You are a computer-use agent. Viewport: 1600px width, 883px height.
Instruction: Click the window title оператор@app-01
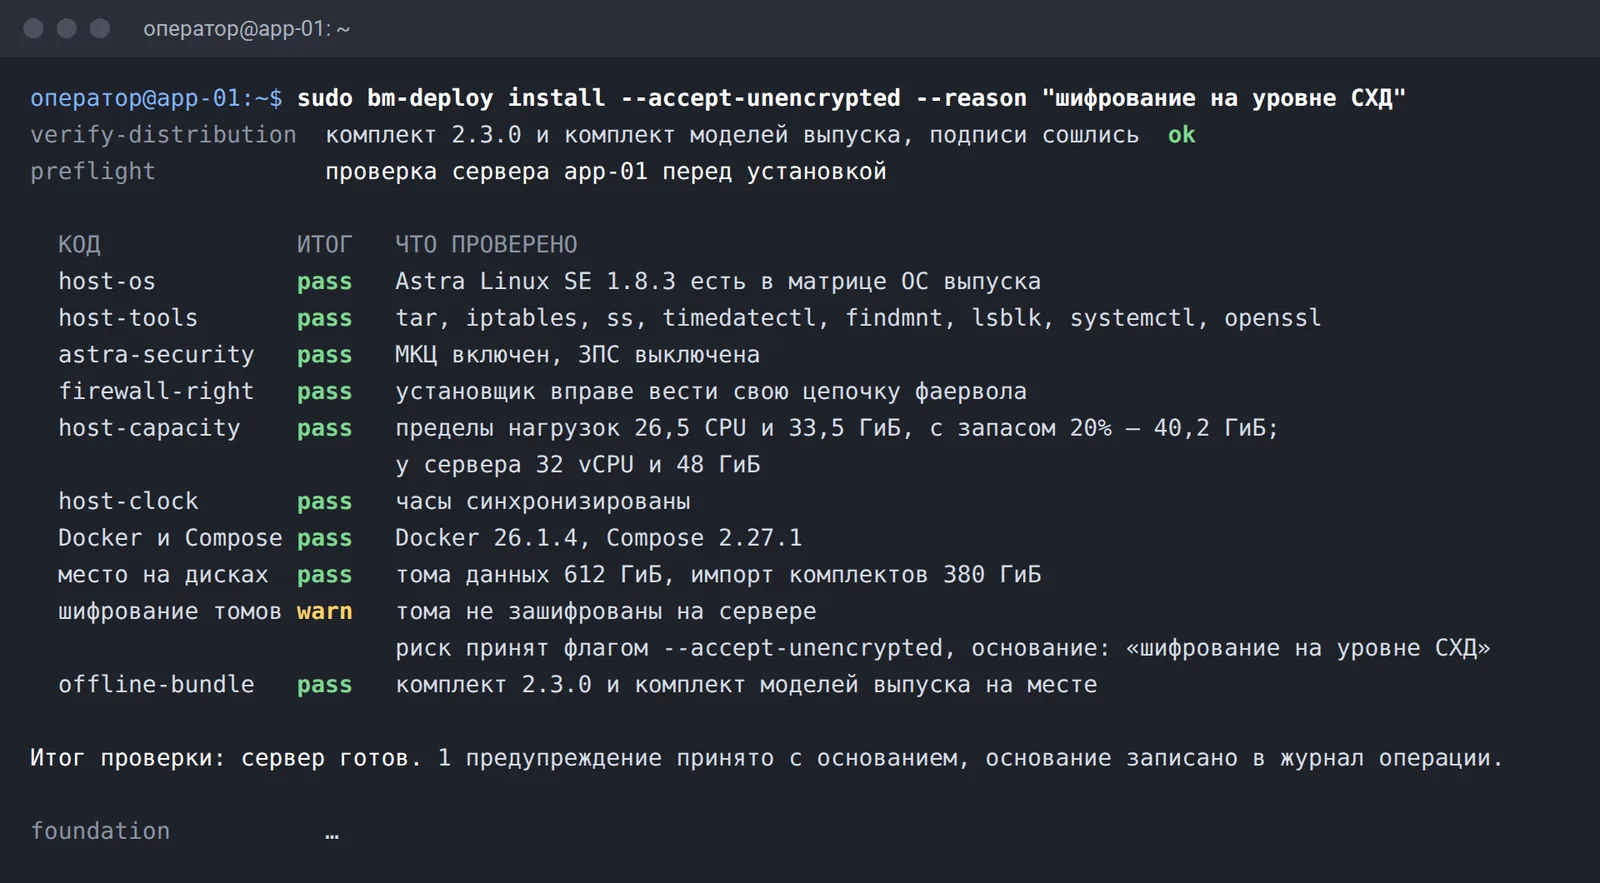point(246,29)
